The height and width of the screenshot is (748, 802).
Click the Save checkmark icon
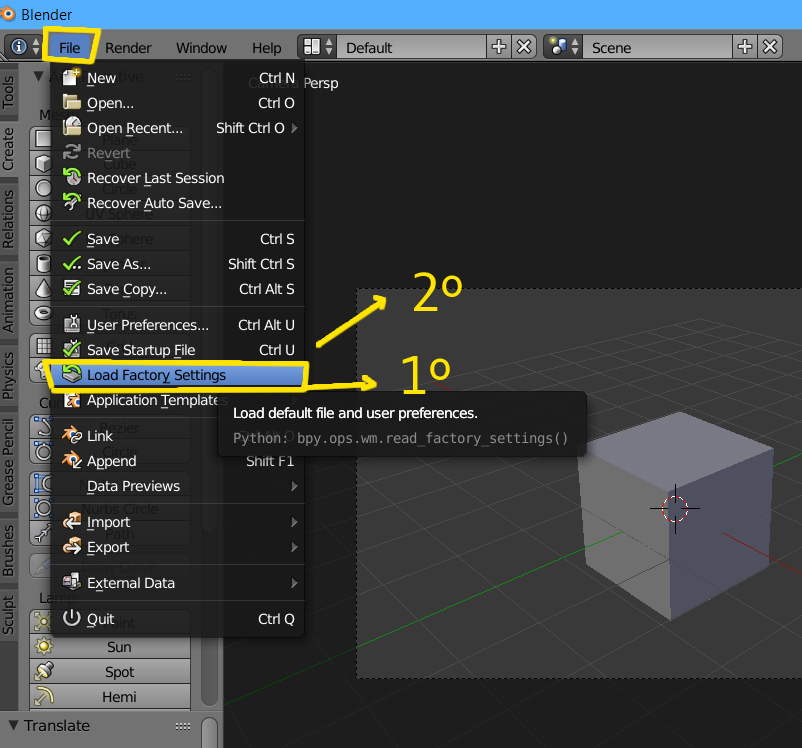(x=72, y=238)
